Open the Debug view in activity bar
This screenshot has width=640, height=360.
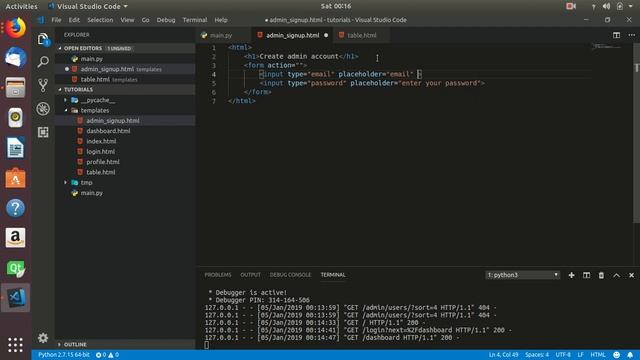tap(43, 109)
